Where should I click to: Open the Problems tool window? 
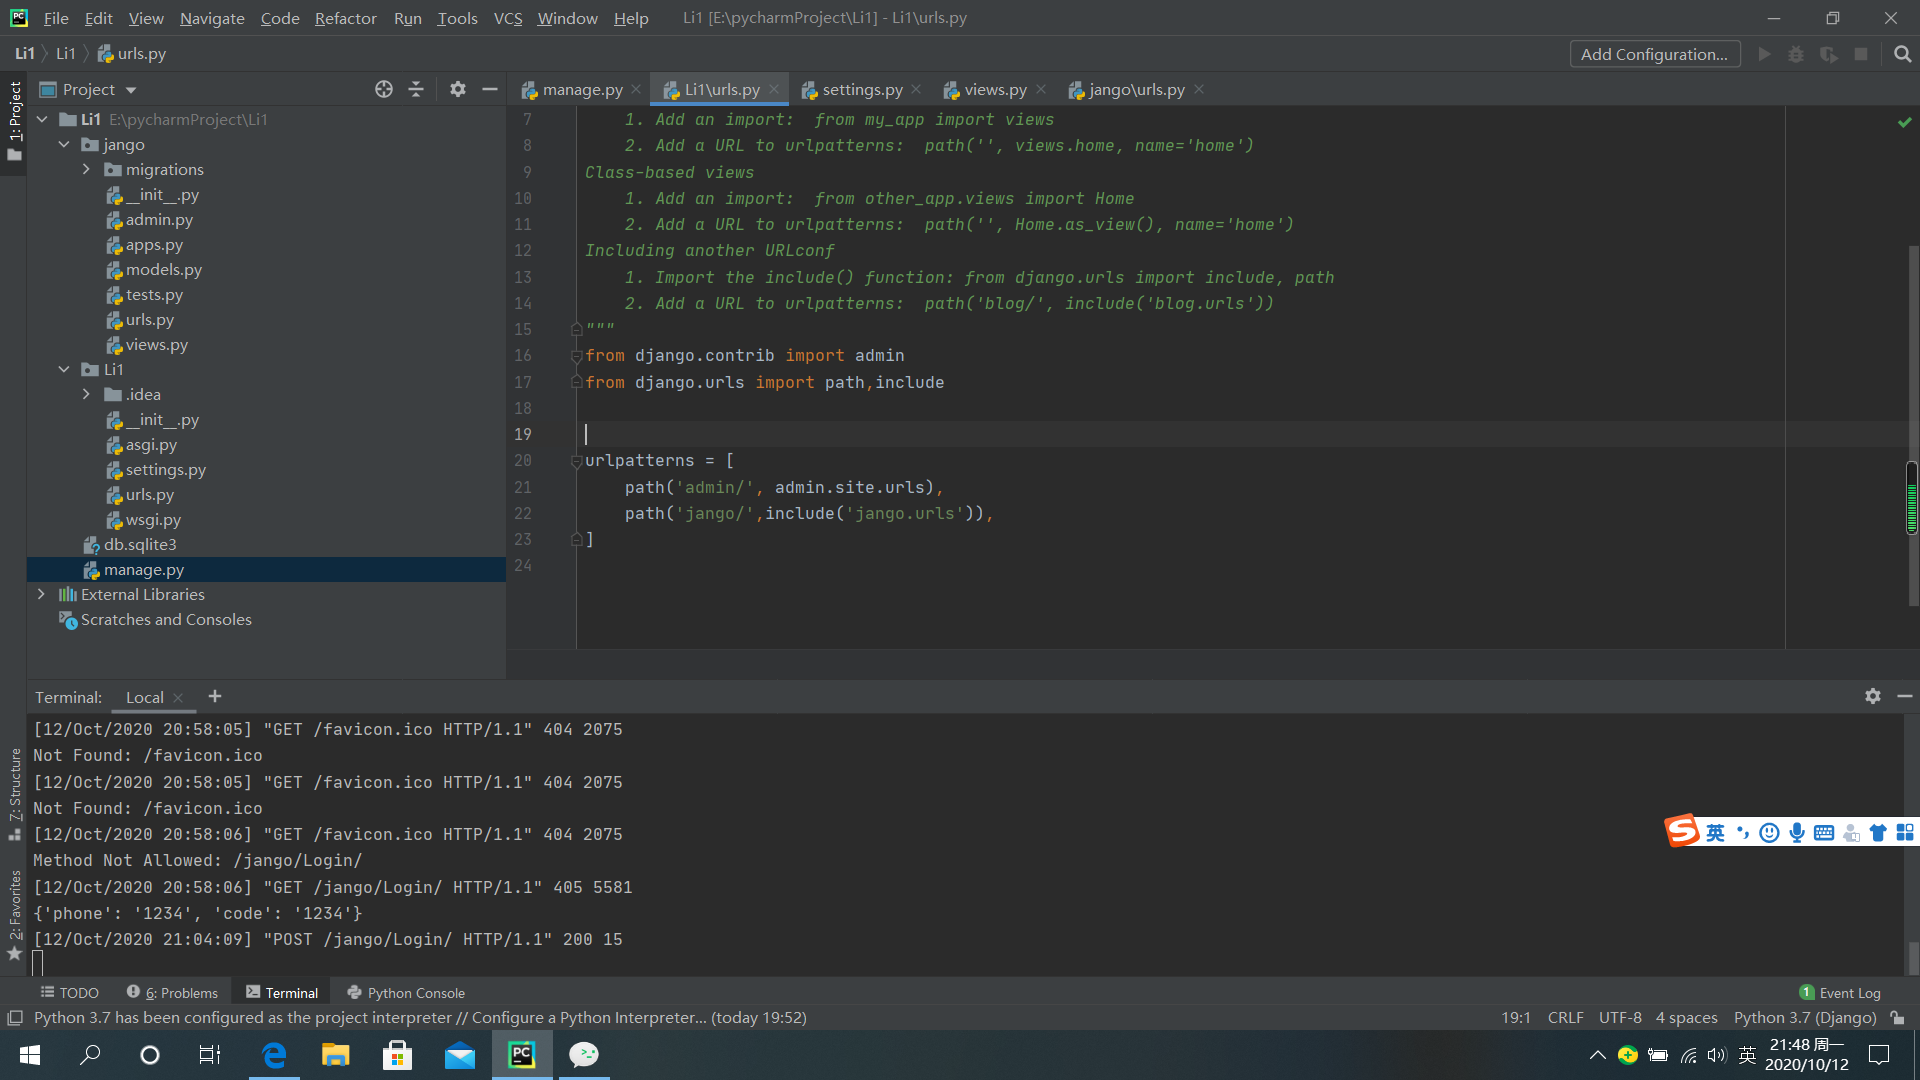(x=172, y=993)
